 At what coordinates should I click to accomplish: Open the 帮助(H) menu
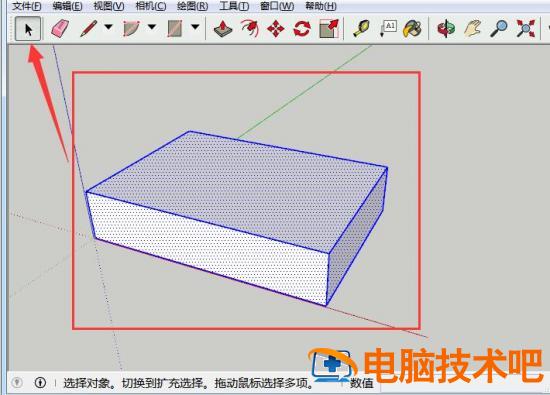pyautogui.click(x=321, y=6)
